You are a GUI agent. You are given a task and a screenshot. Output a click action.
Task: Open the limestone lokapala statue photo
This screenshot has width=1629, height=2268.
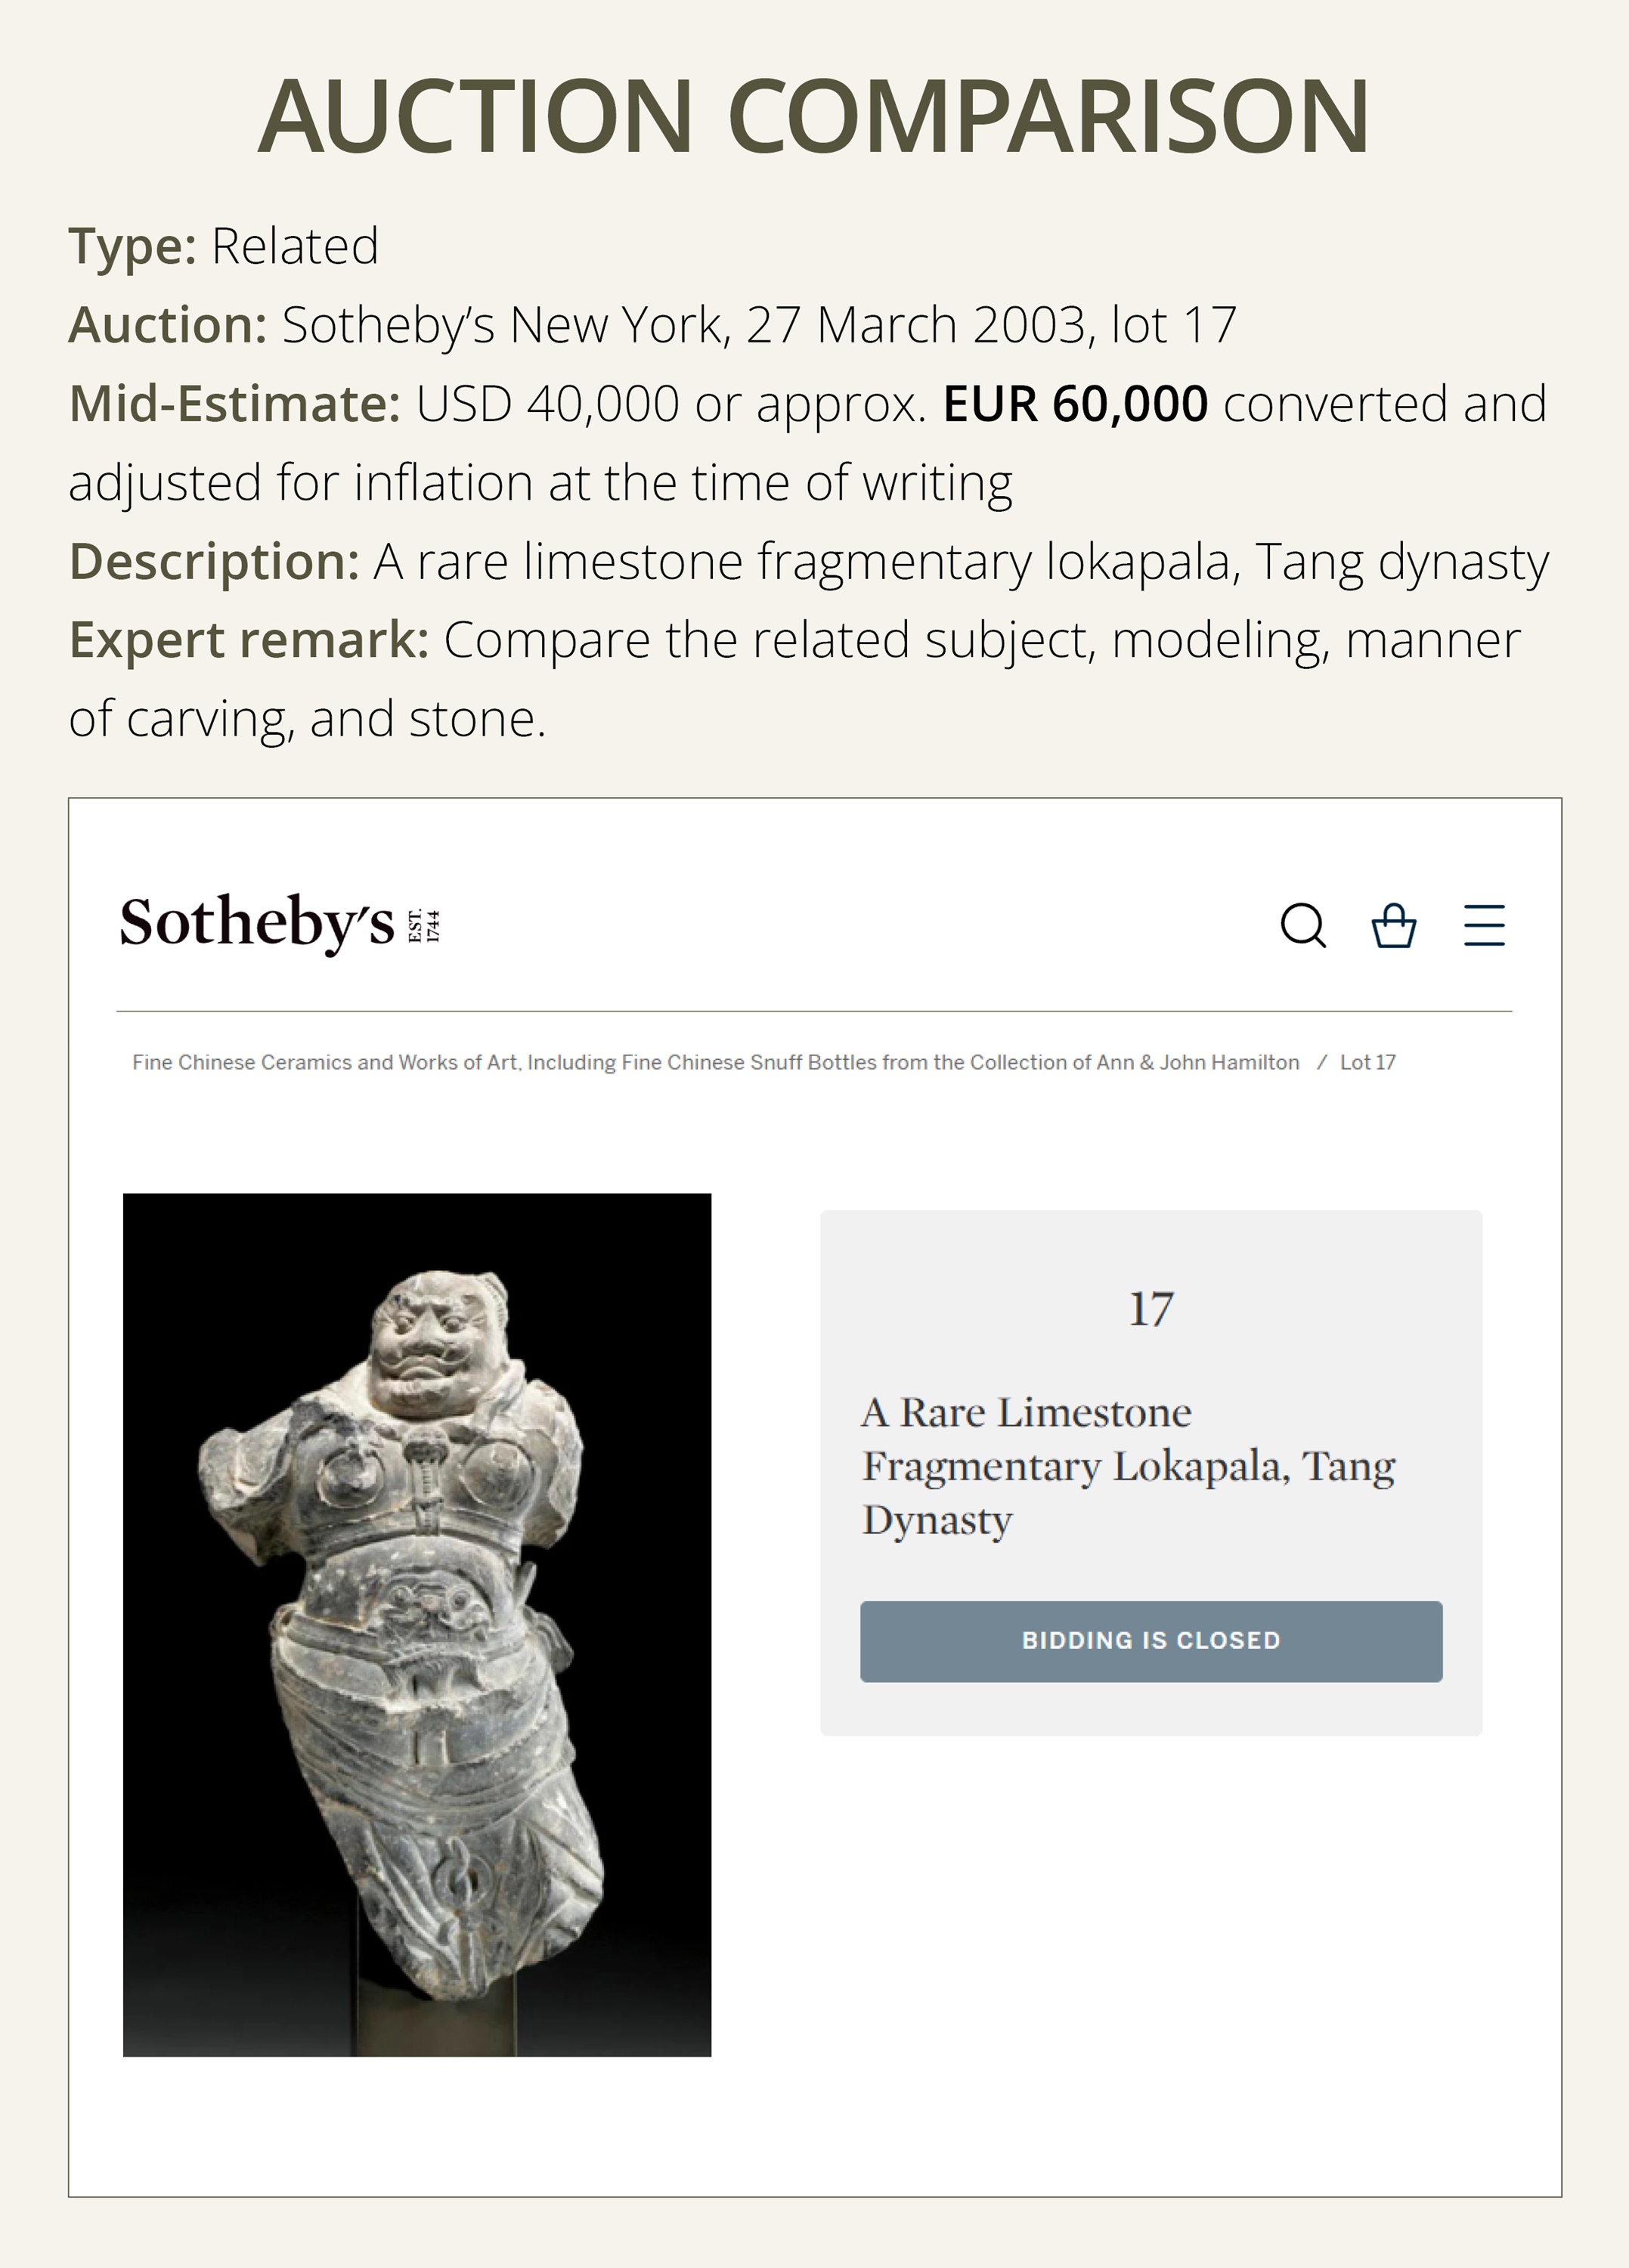(417, 1625)
